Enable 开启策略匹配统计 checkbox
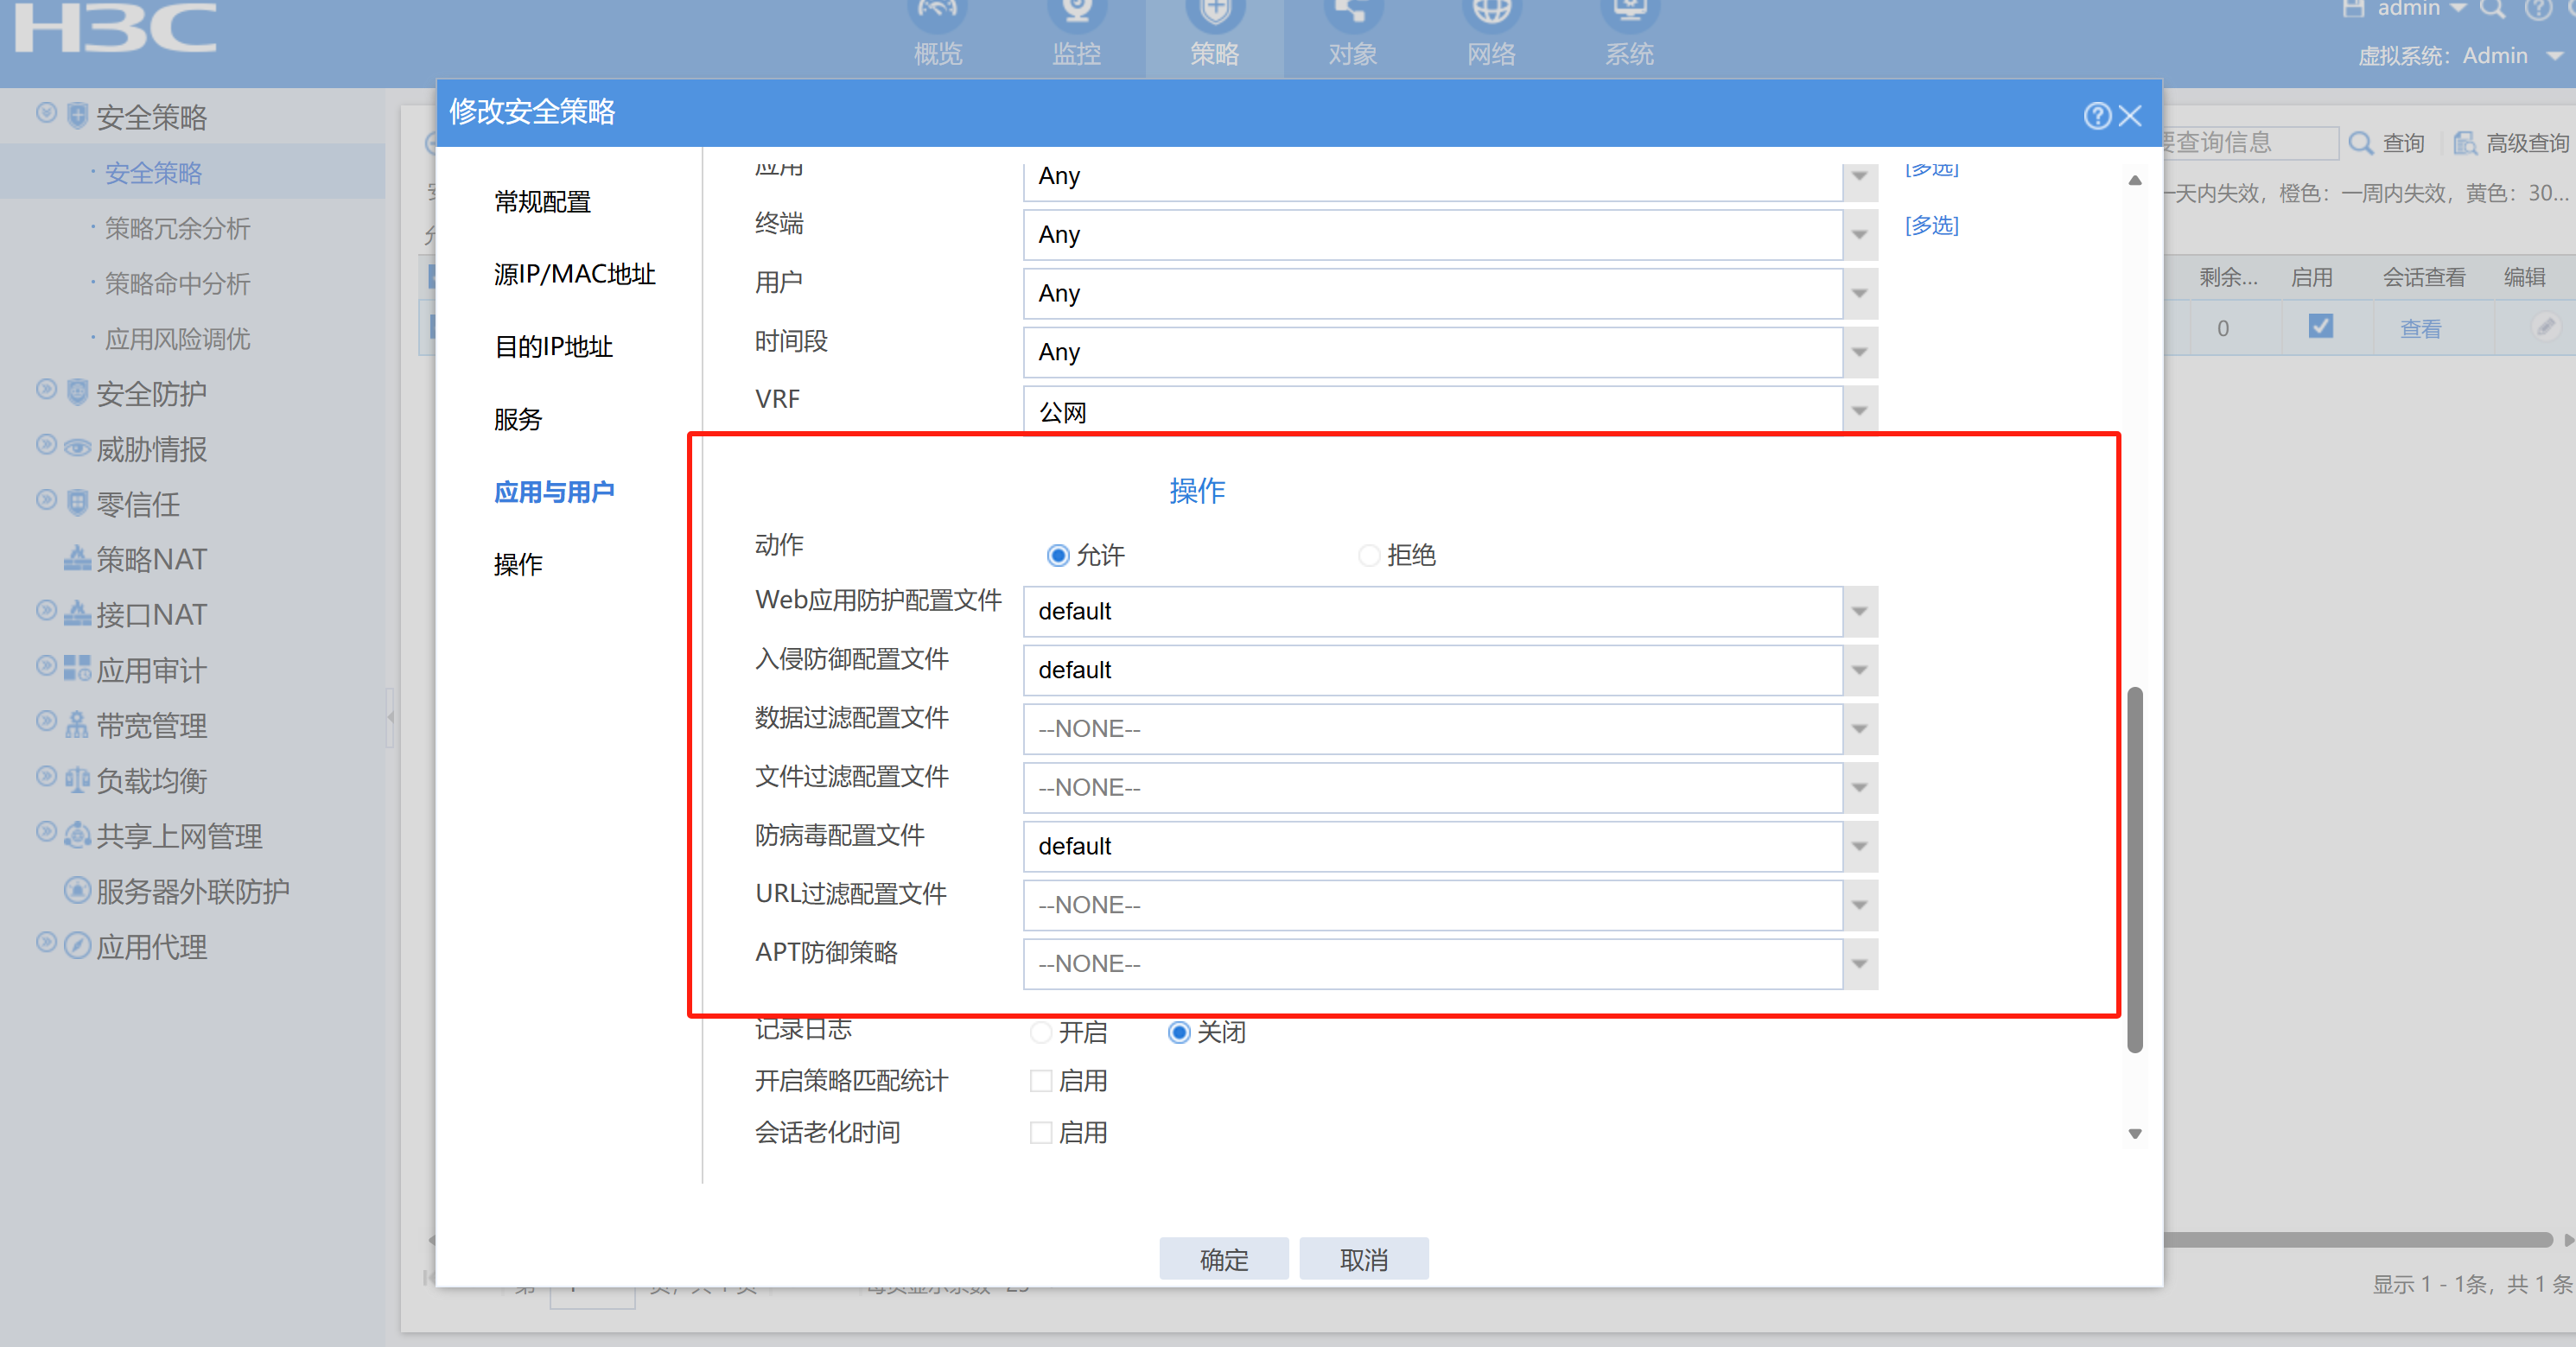The width and height of the screenshot is (2576, 1347). tap(1041, 1081)
